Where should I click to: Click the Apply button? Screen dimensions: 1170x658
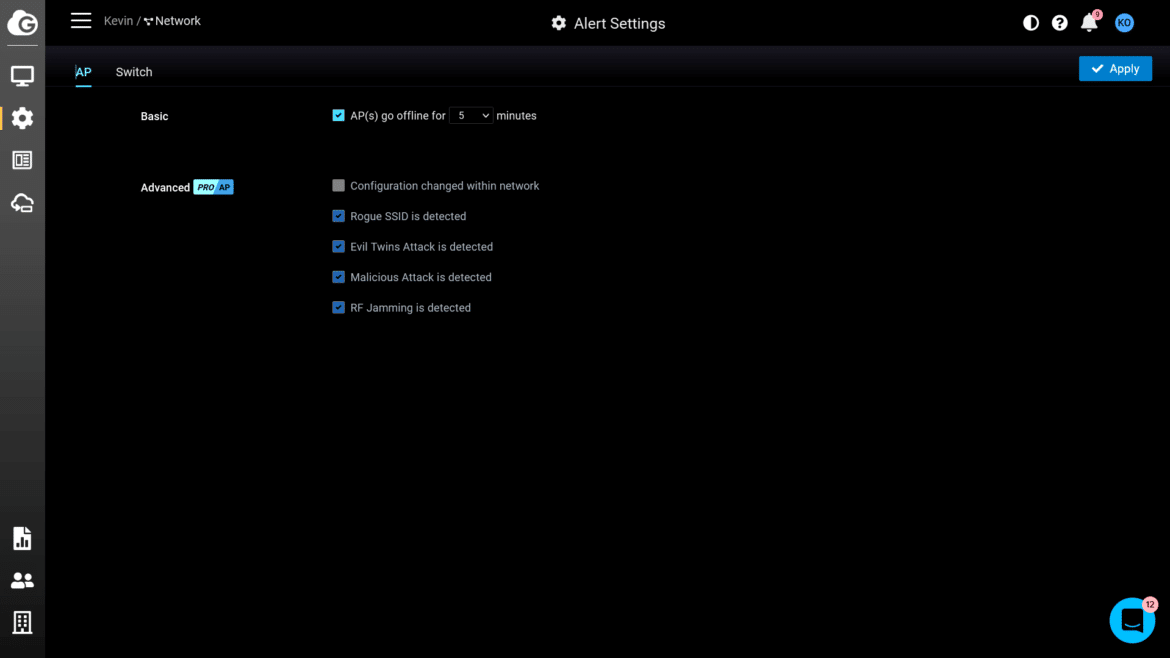point(1115,69)
